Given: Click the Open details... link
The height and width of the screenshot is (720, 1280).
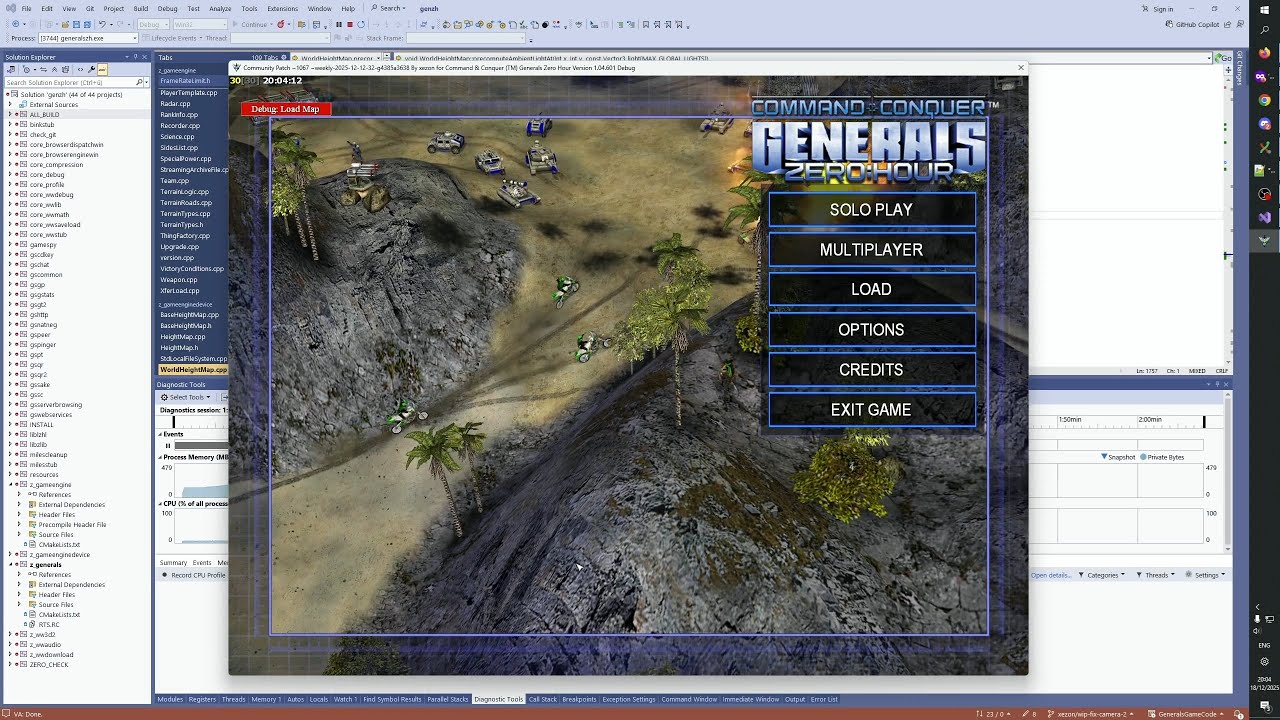Looking at the screenshot, I should click(1051, 575).
